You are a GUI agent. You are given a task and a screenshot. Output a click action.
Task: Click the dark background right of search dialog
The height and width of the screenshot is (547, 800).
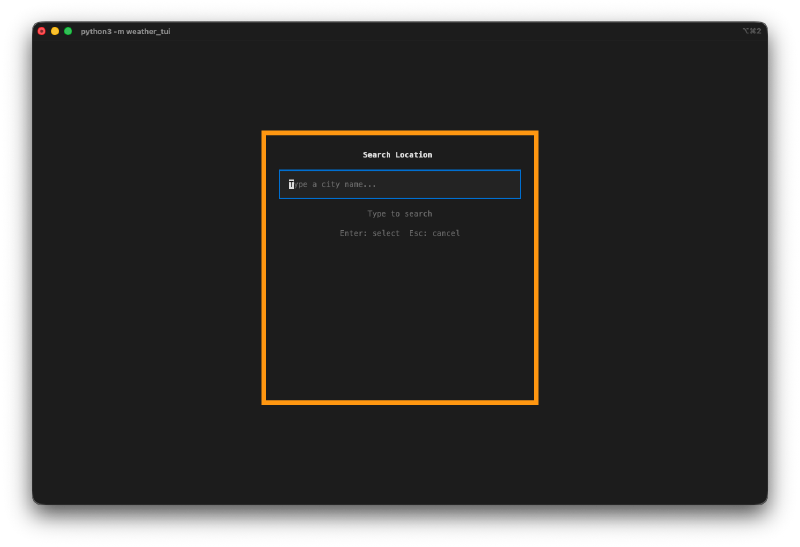pyautogui.click(x=650, y=270)
